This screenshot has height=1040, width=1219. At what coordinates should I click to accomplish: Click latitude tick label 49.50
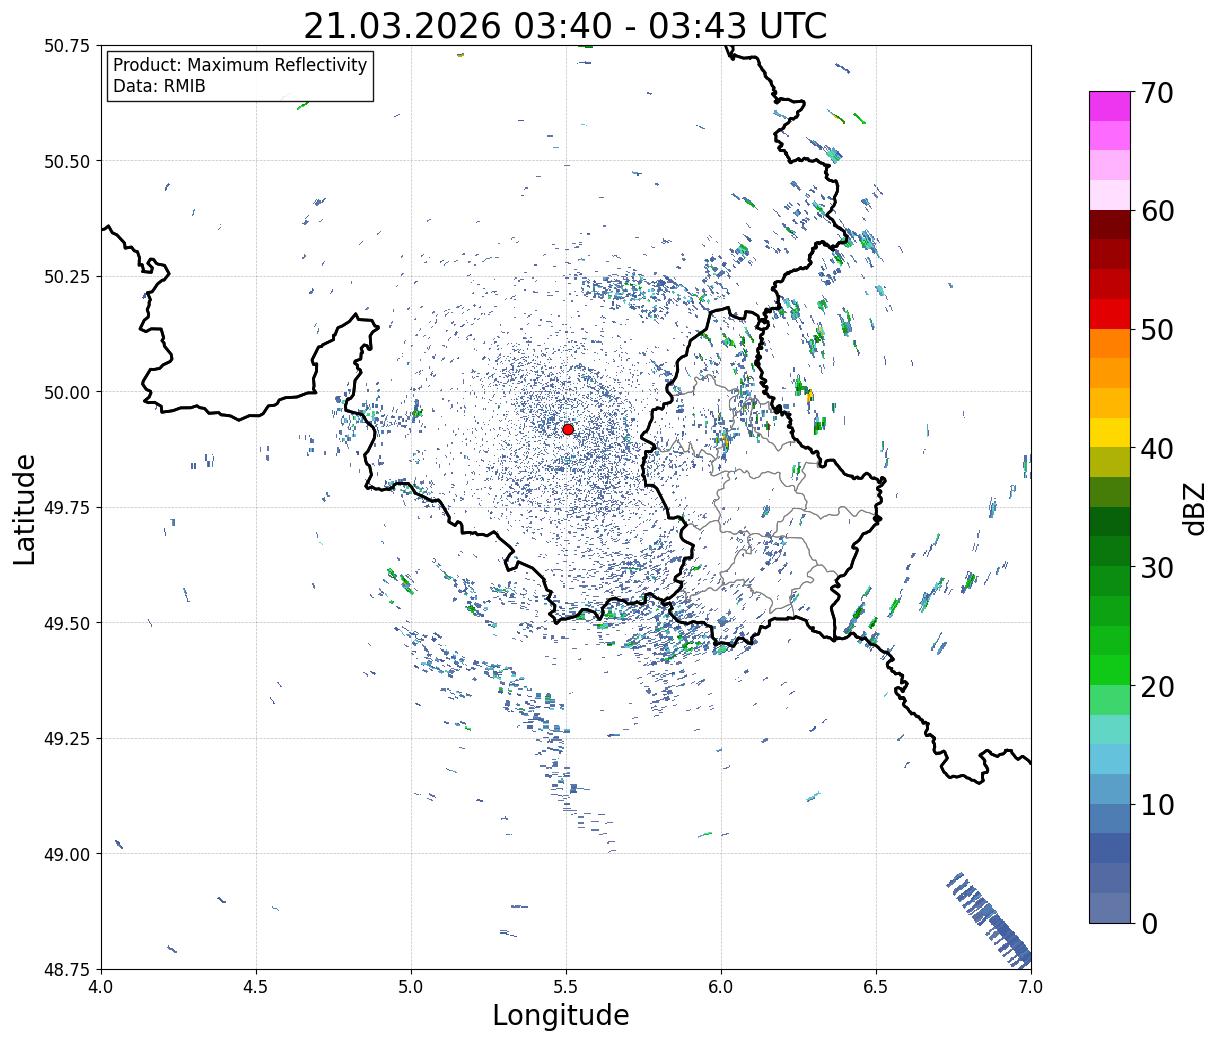click(67, 623)
